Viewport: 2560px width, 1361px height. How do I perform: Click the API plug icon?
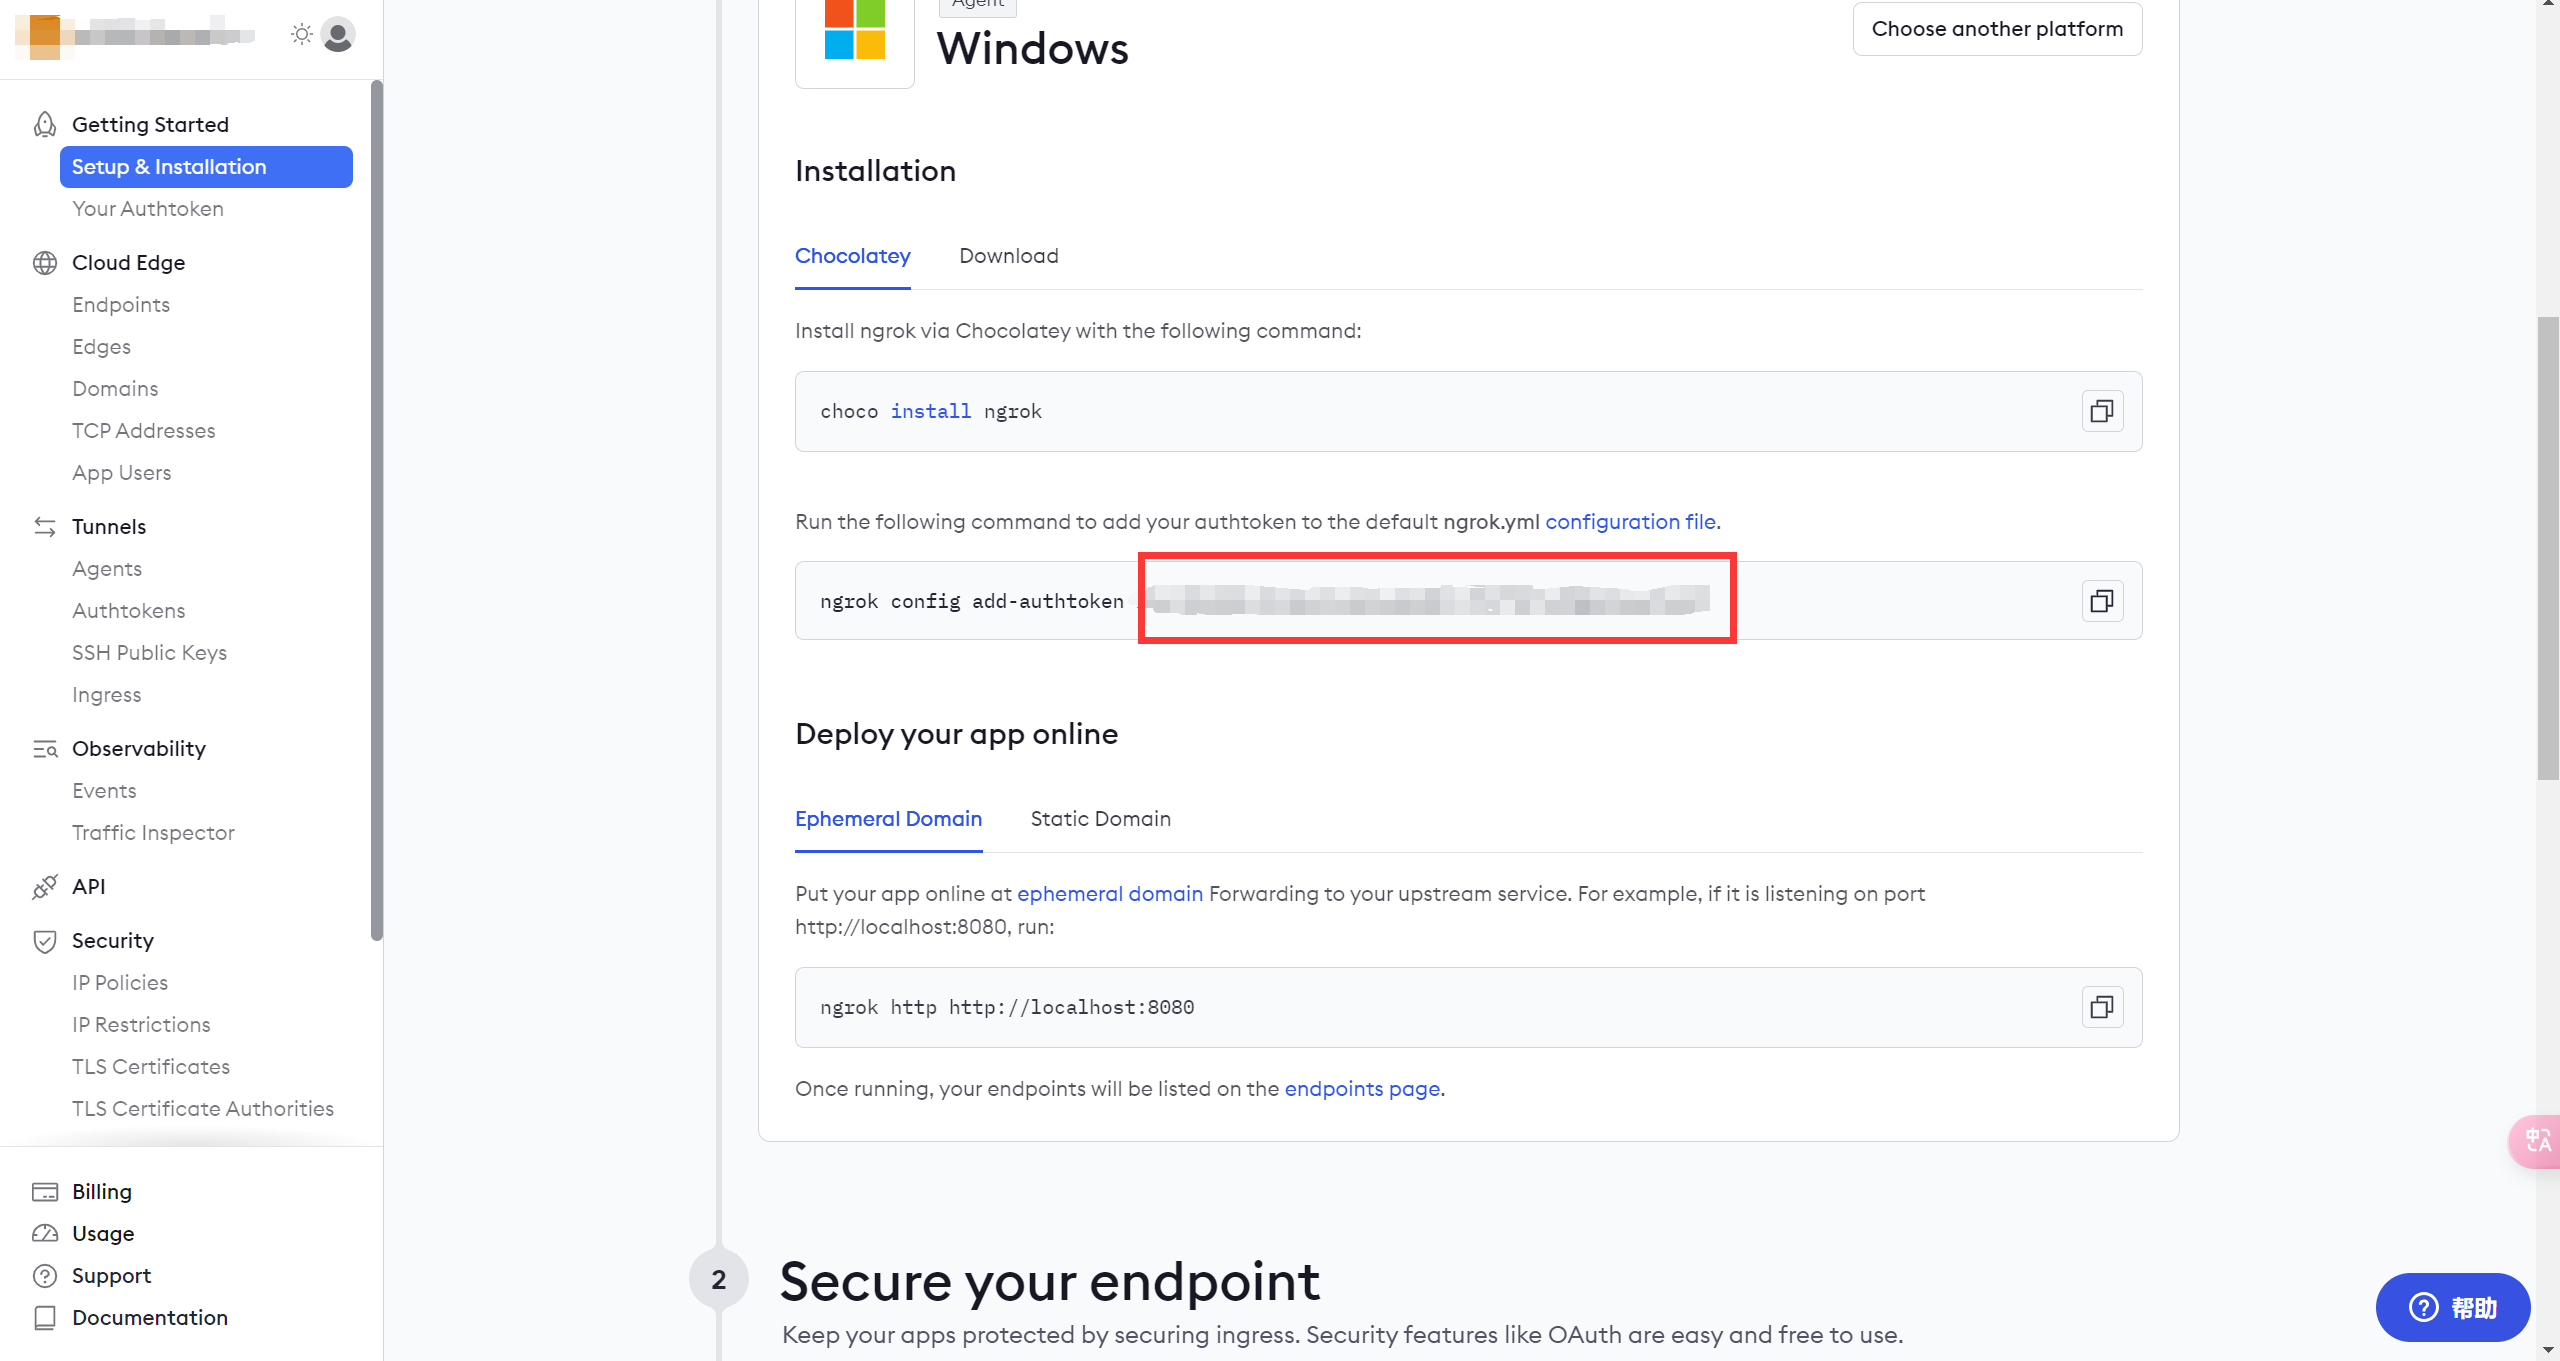pyautogui.click(x=45, y=887)
